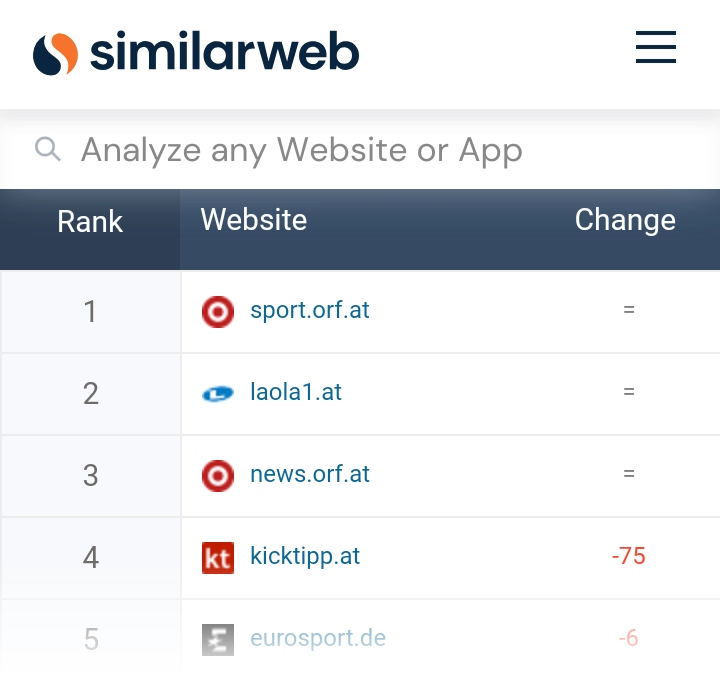
Task: Click the Change column header
Action: pos(625,220)
